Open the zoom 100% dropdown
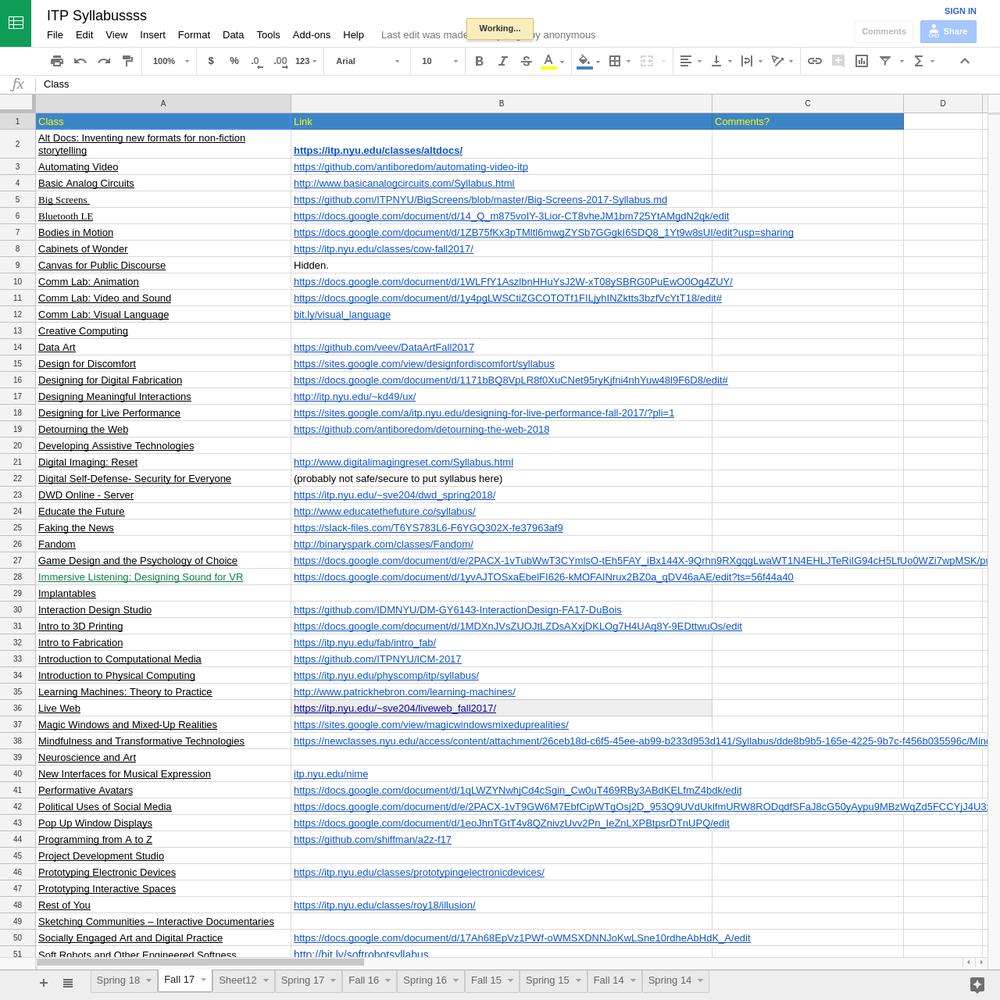1000x1000 pixels. point(171,61)
